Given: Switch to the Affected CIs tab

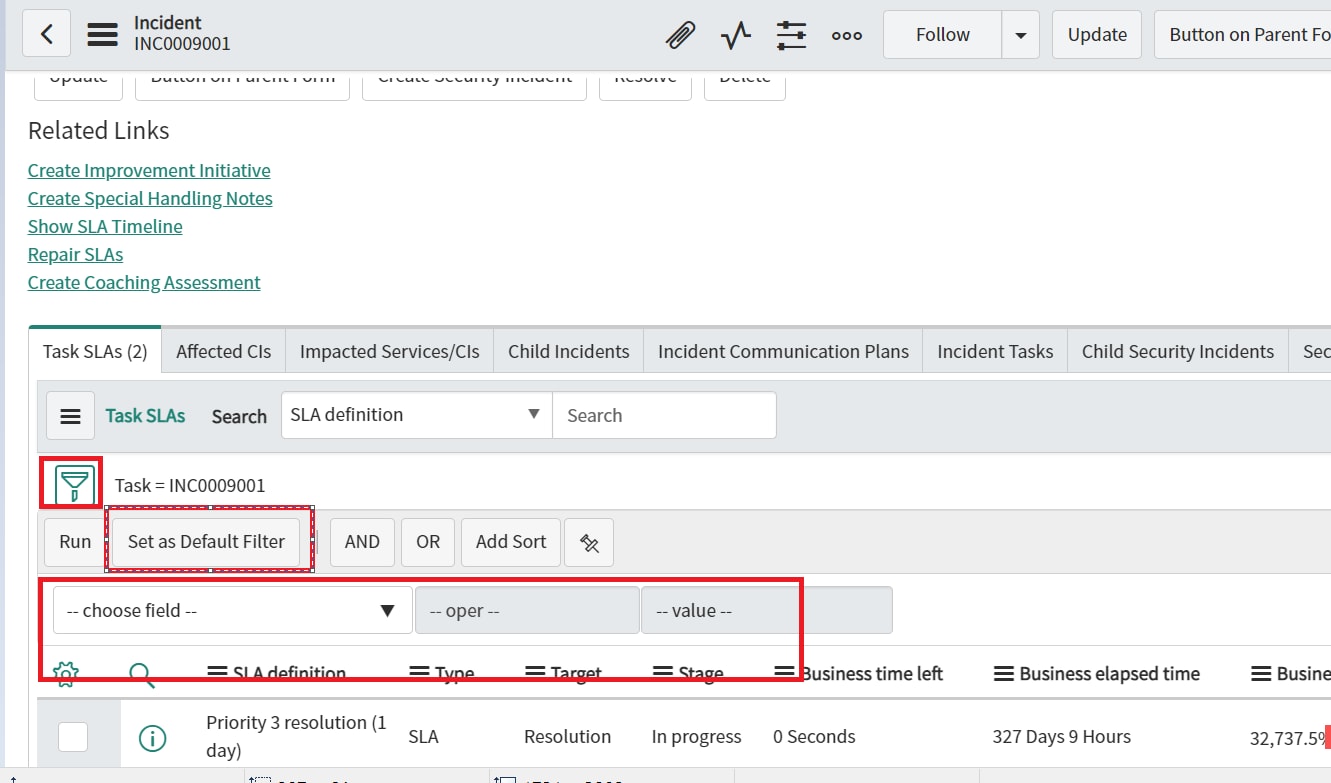Looking at the screenshot, I should [x=222, y=351].
